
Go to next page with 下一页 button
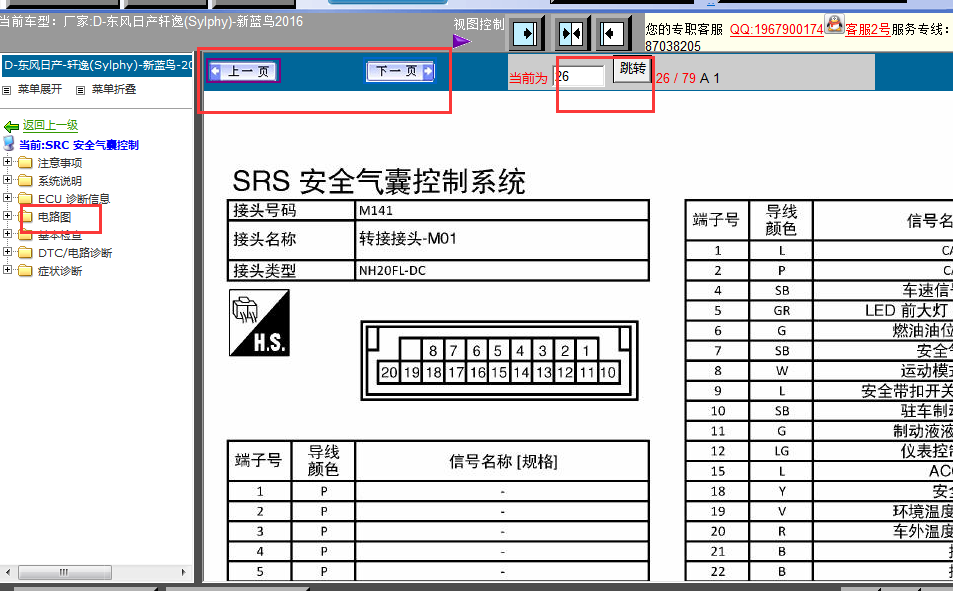(x=401, y=71)
